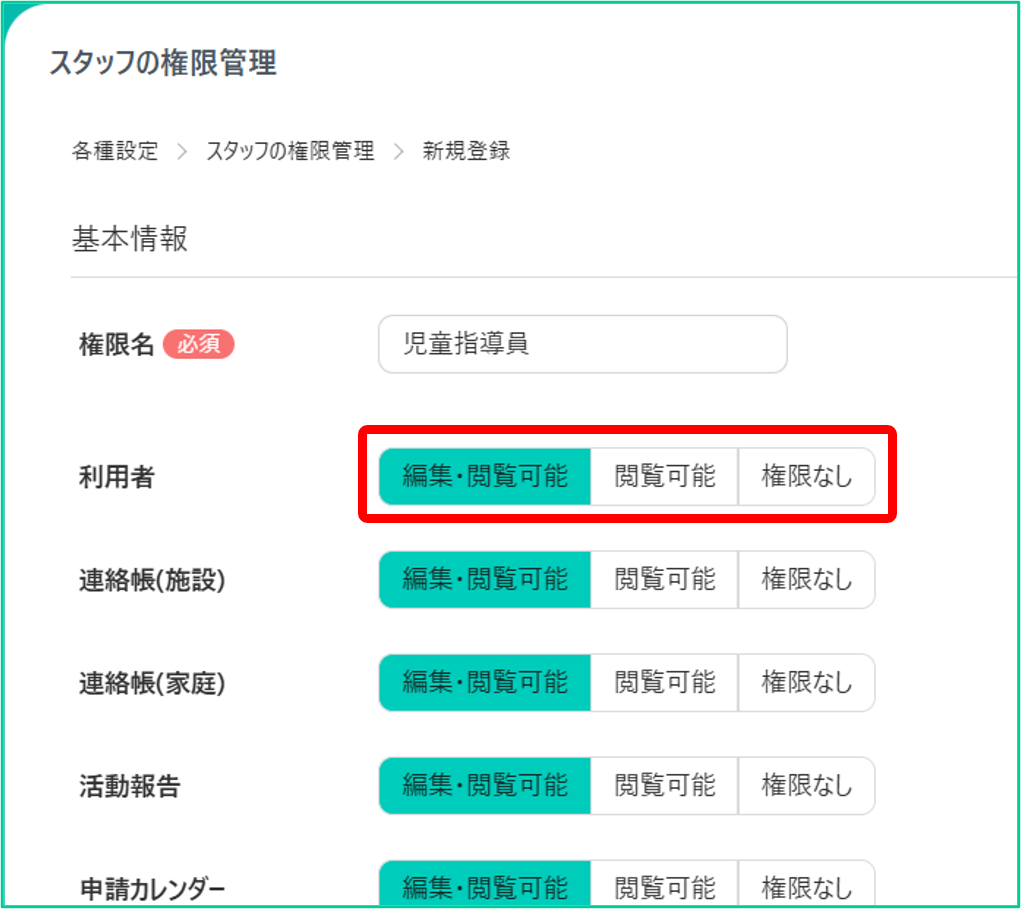Click the 申請カレンダー row label
The width and height of the screenshot is (1021, 909).
[x=152, y=889]
